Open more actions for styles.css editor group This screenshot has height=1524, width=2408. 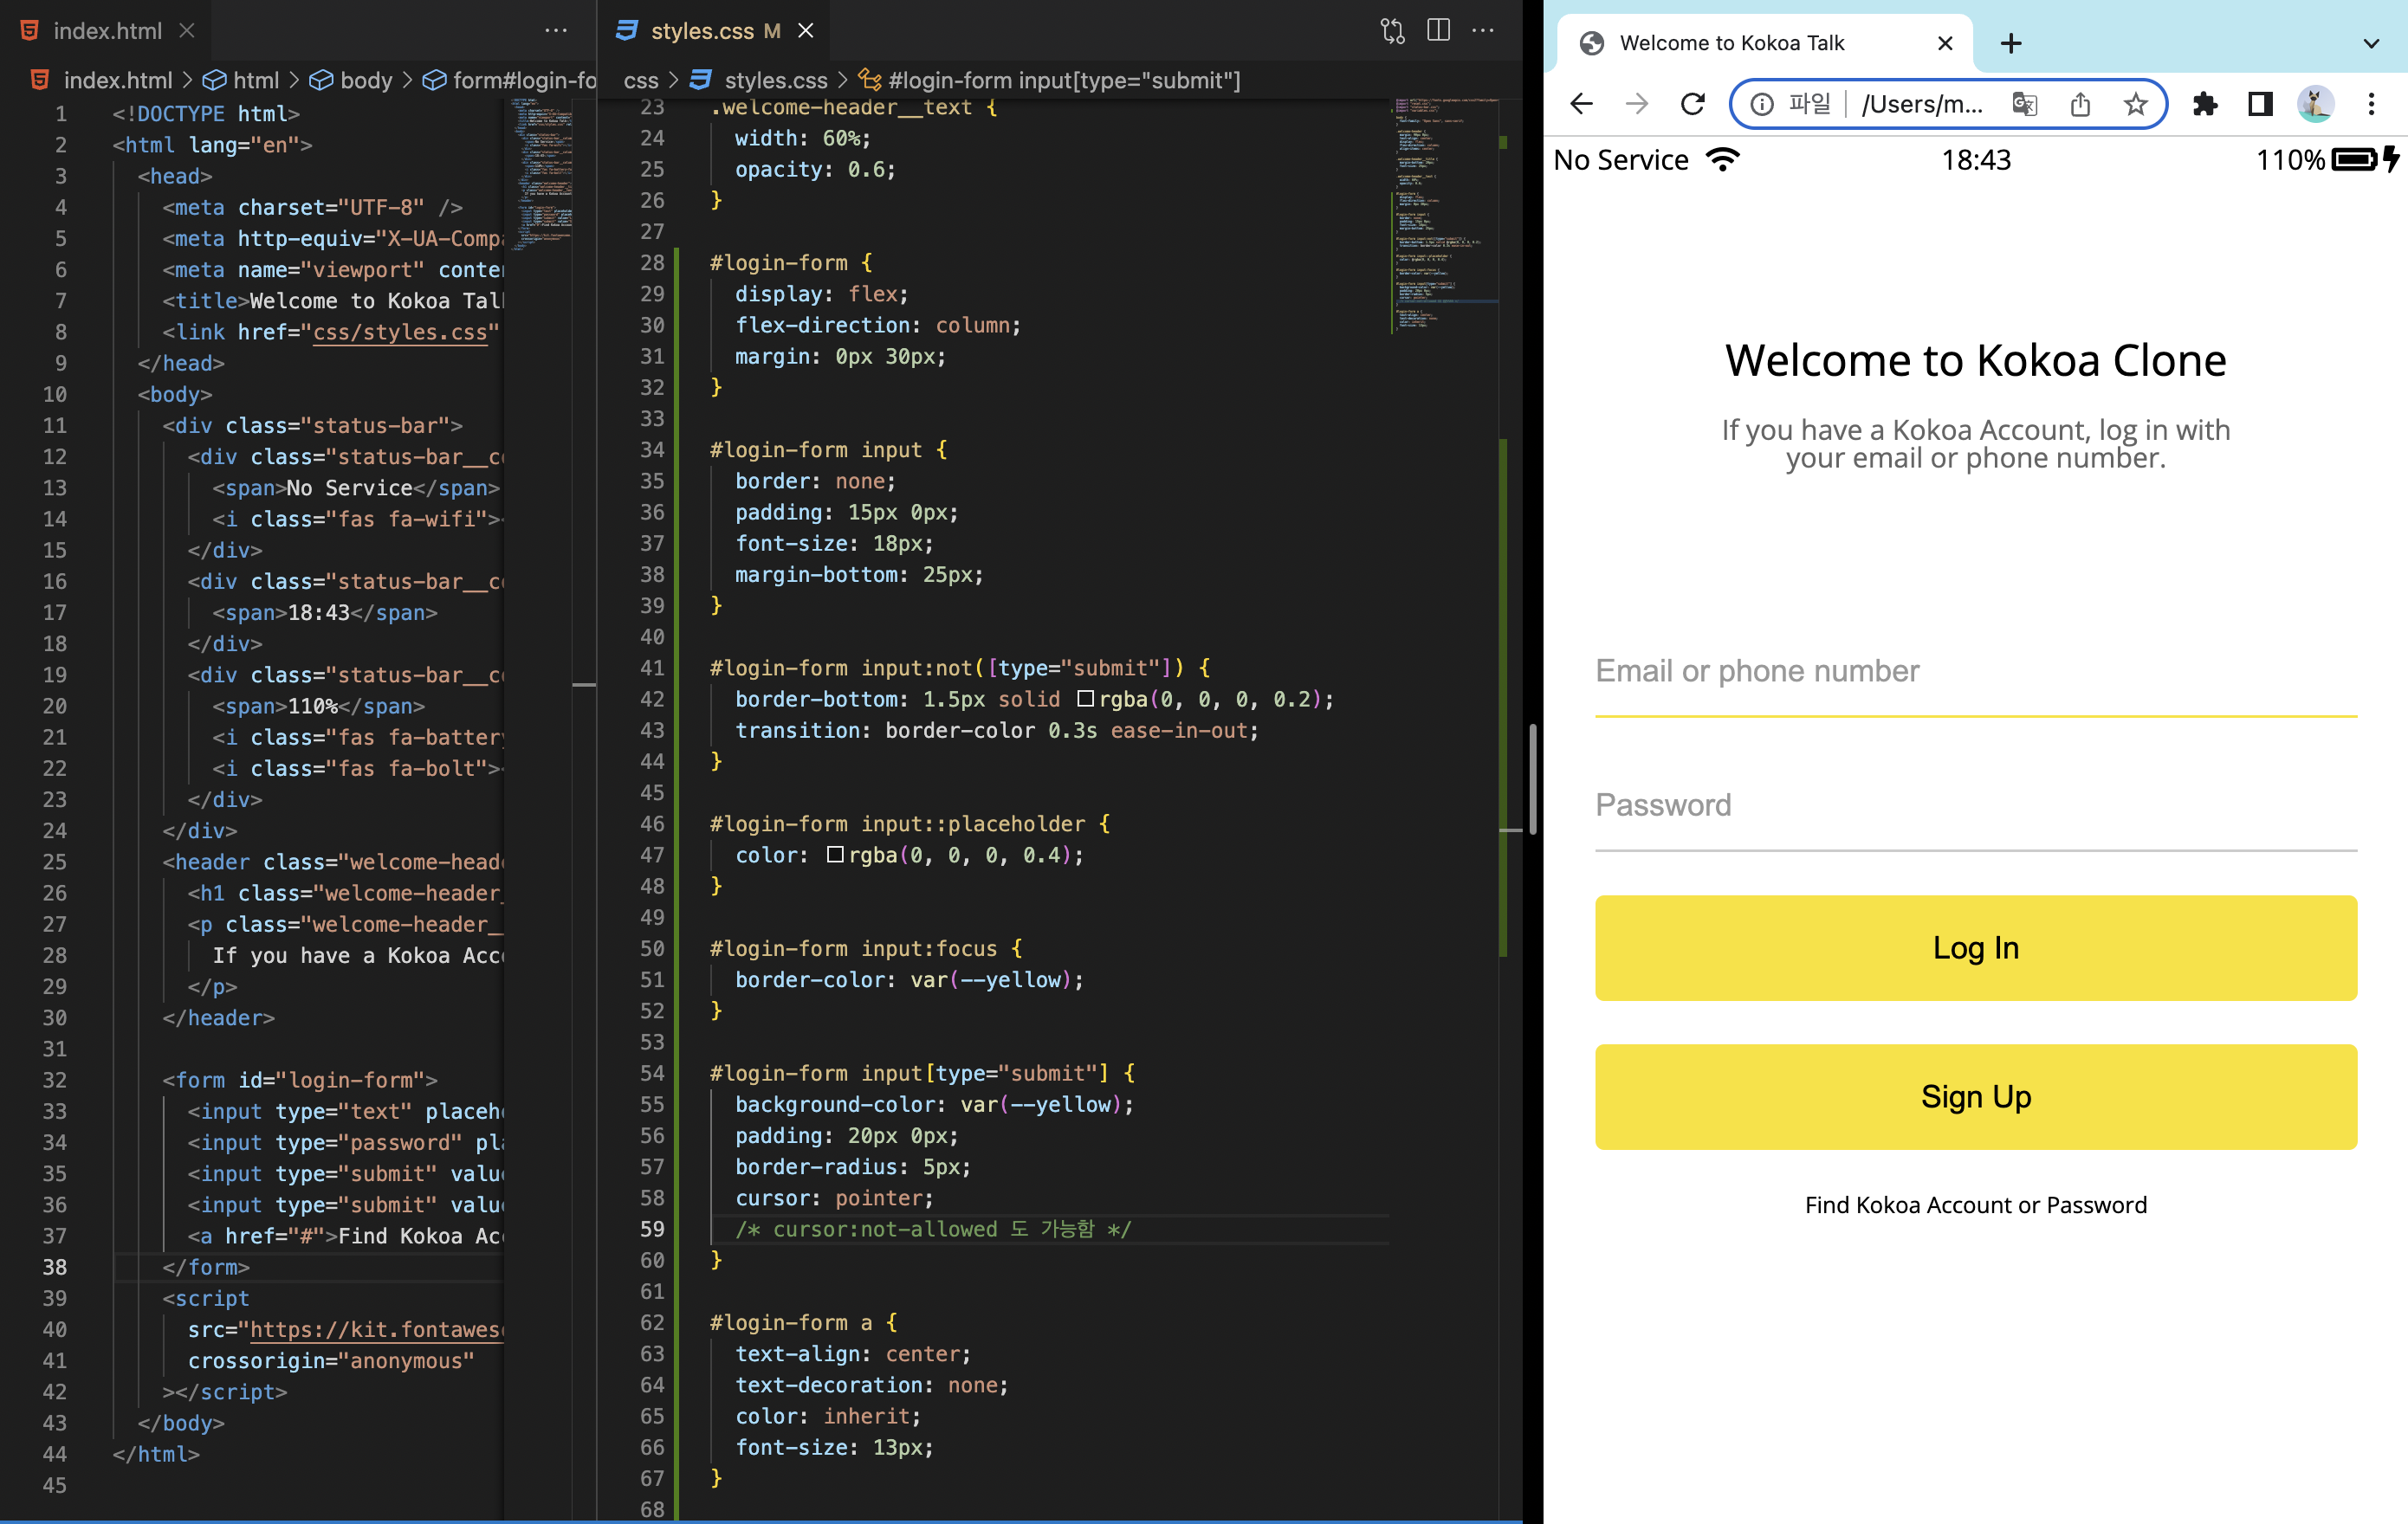click(1483, 30)
